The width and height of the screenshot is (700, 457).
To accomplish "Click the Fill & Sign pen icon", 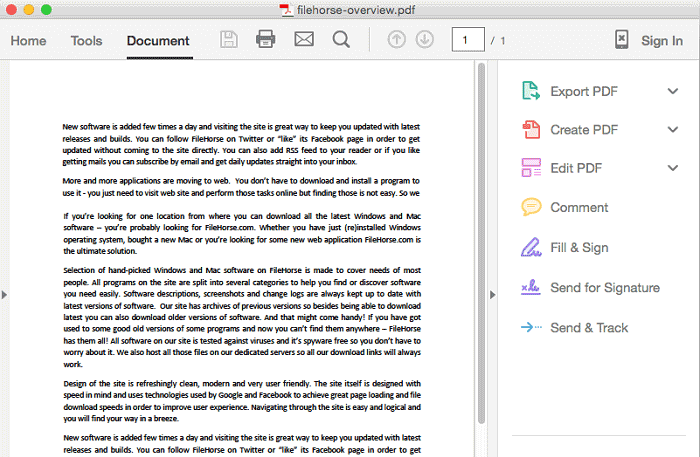I will tap(531, 247).
